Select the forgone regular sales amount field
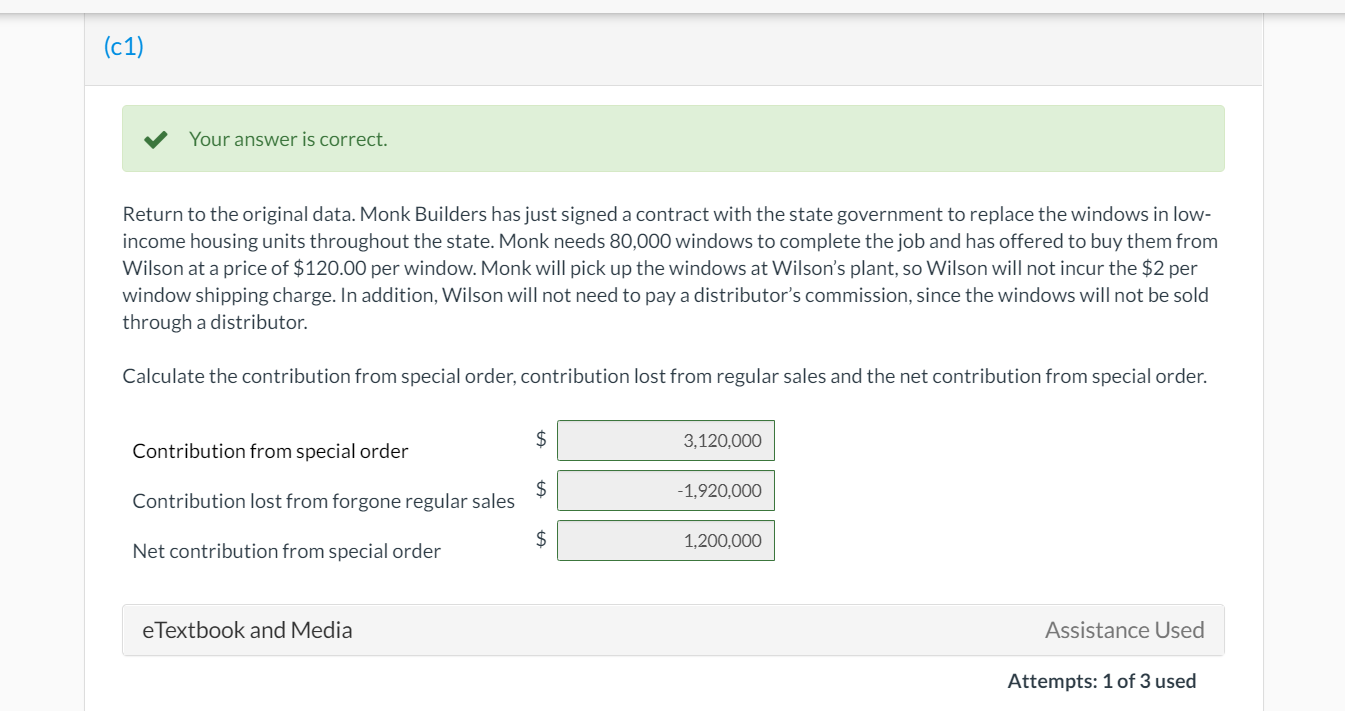 click(x=666, y=491)
